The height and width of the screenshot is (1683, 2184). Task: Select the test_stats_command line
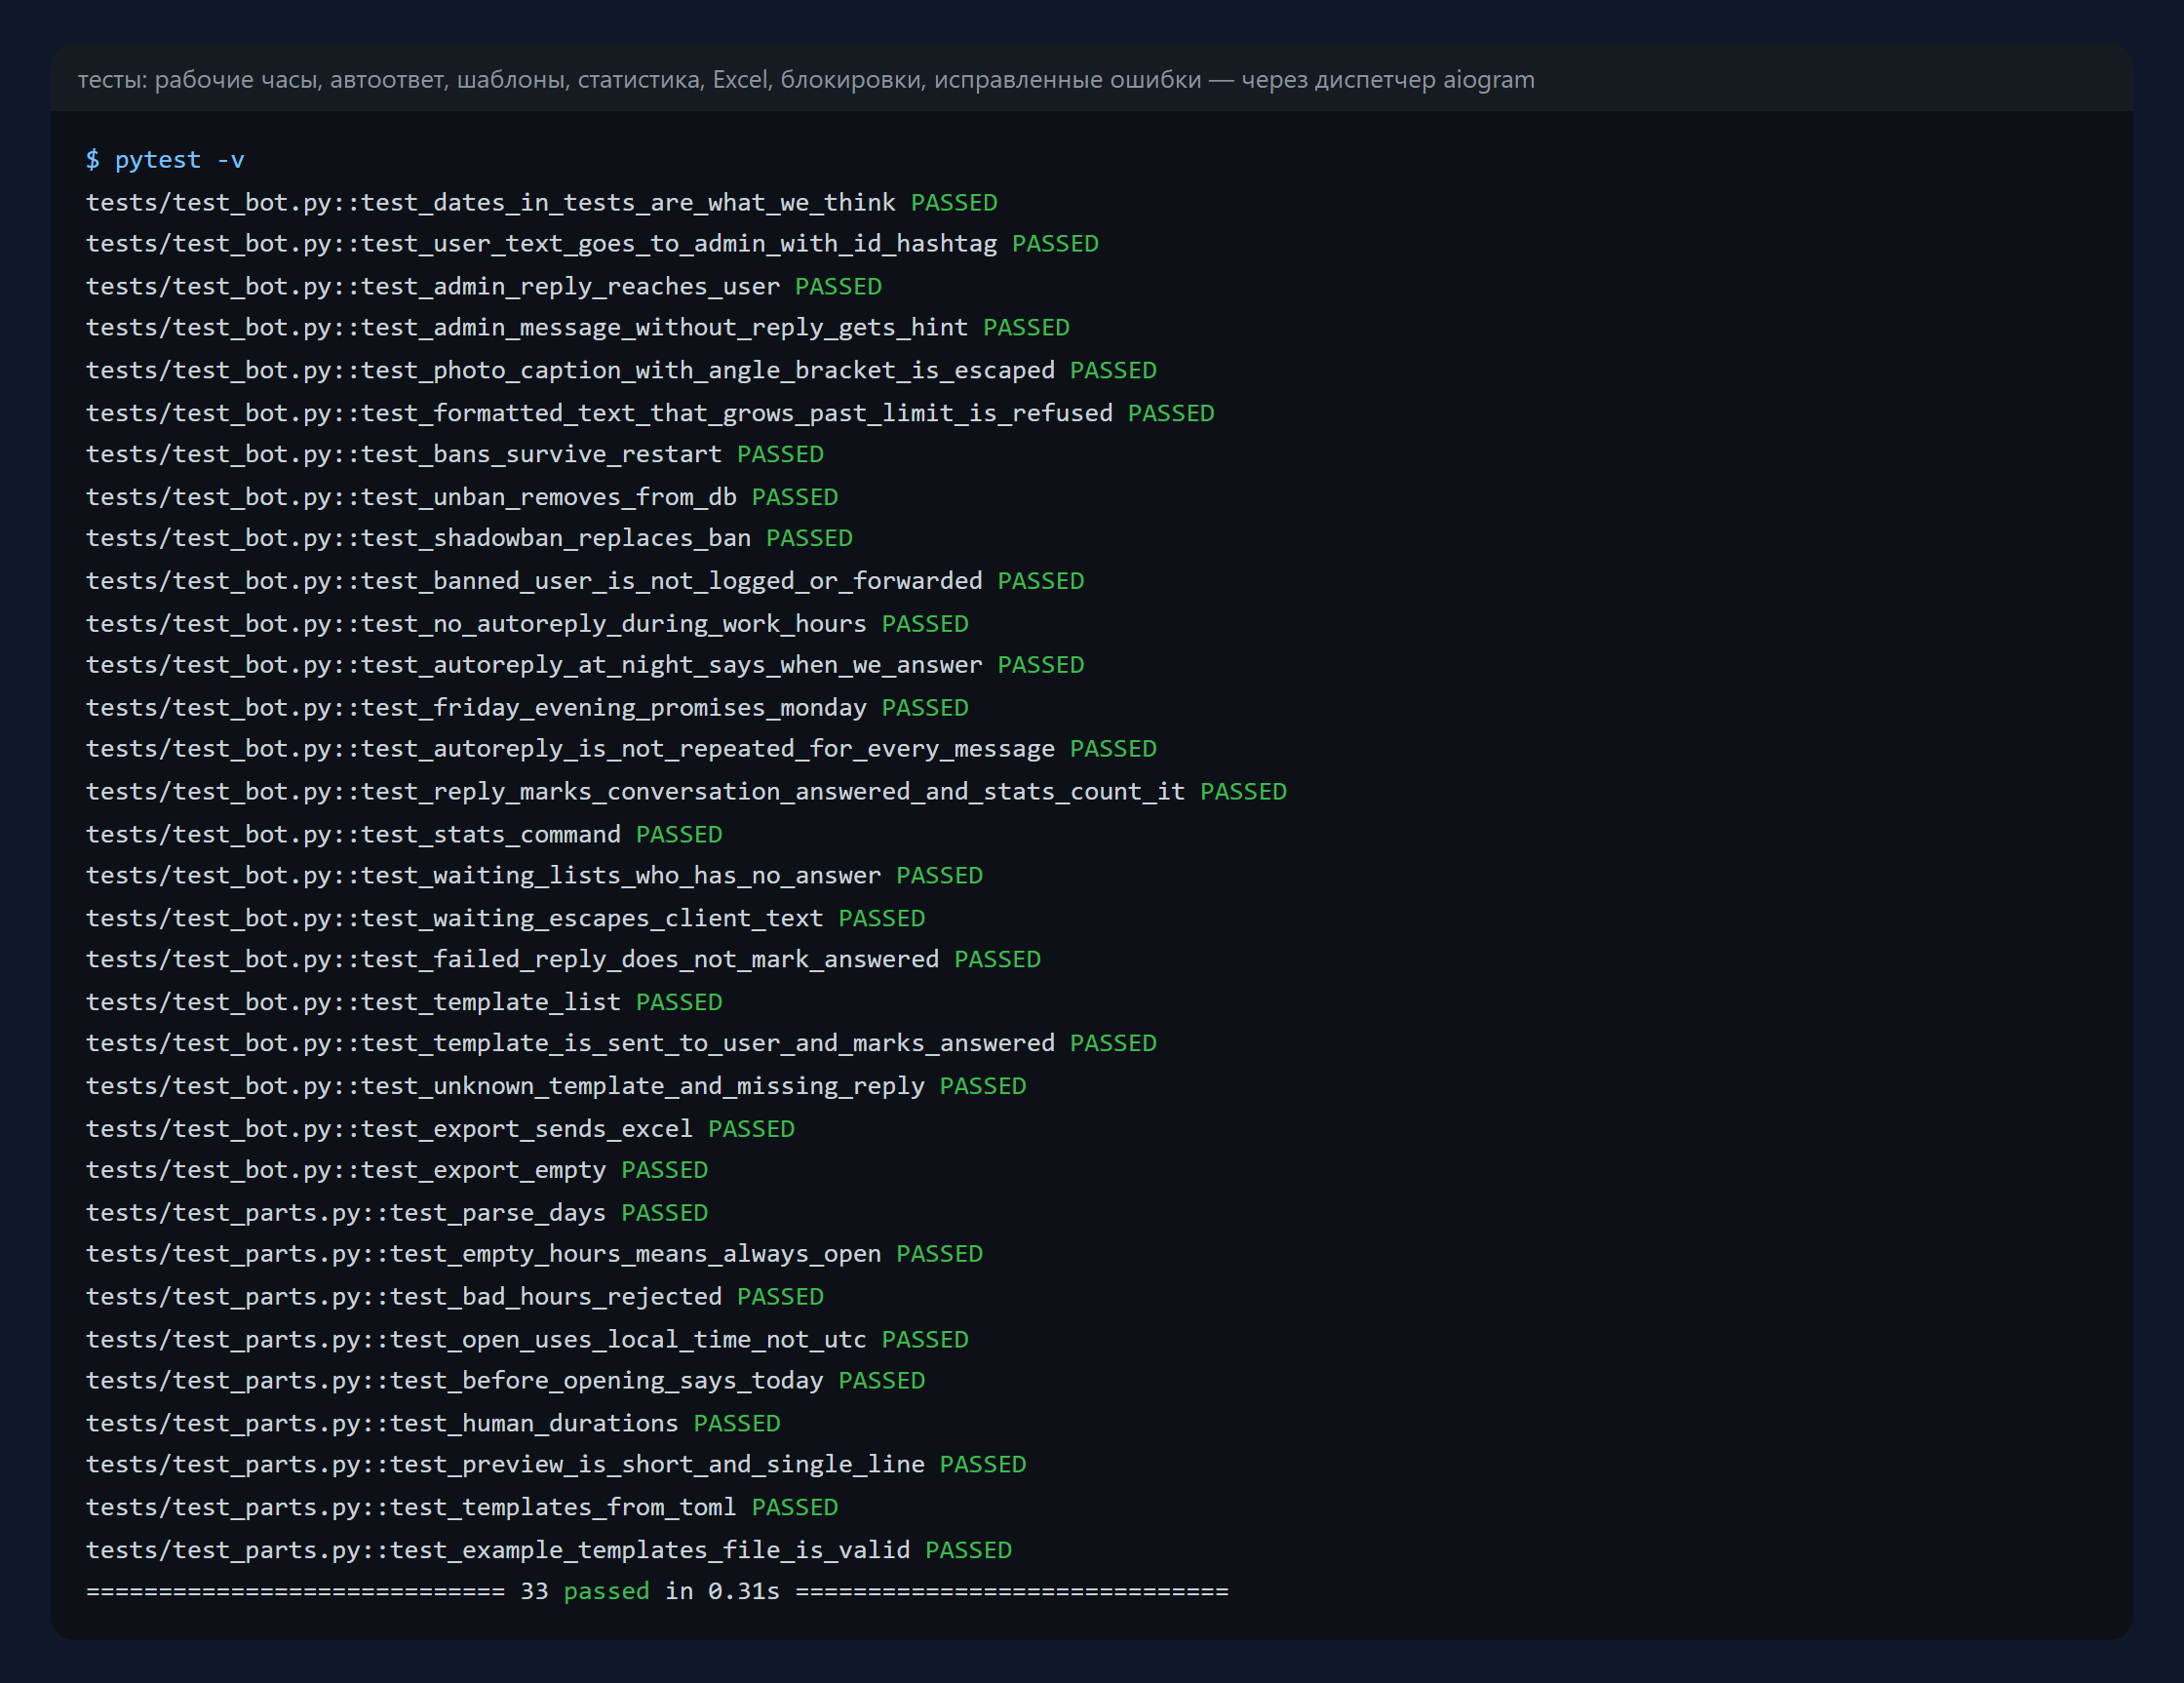(x=404, y=833)
